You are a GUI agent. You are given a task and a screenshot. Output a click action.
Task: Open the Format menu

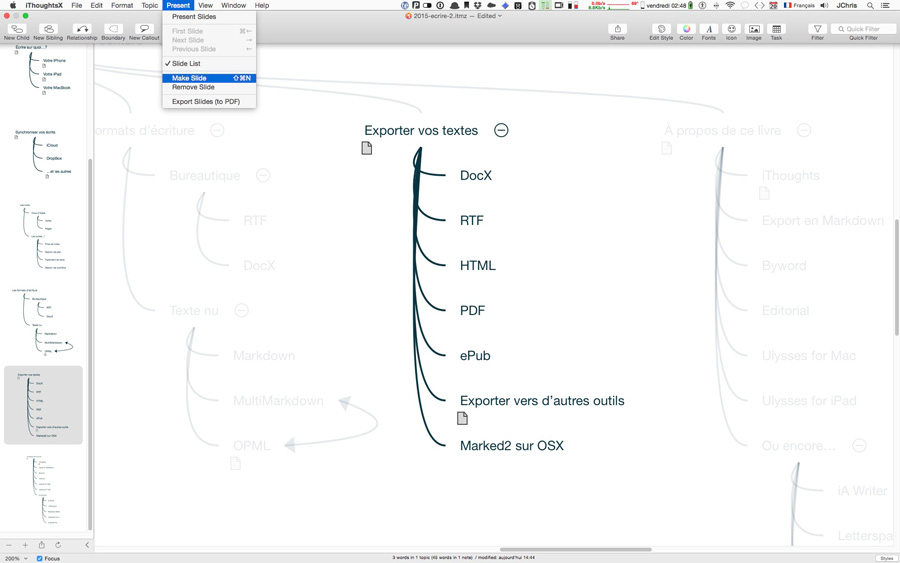122,5
